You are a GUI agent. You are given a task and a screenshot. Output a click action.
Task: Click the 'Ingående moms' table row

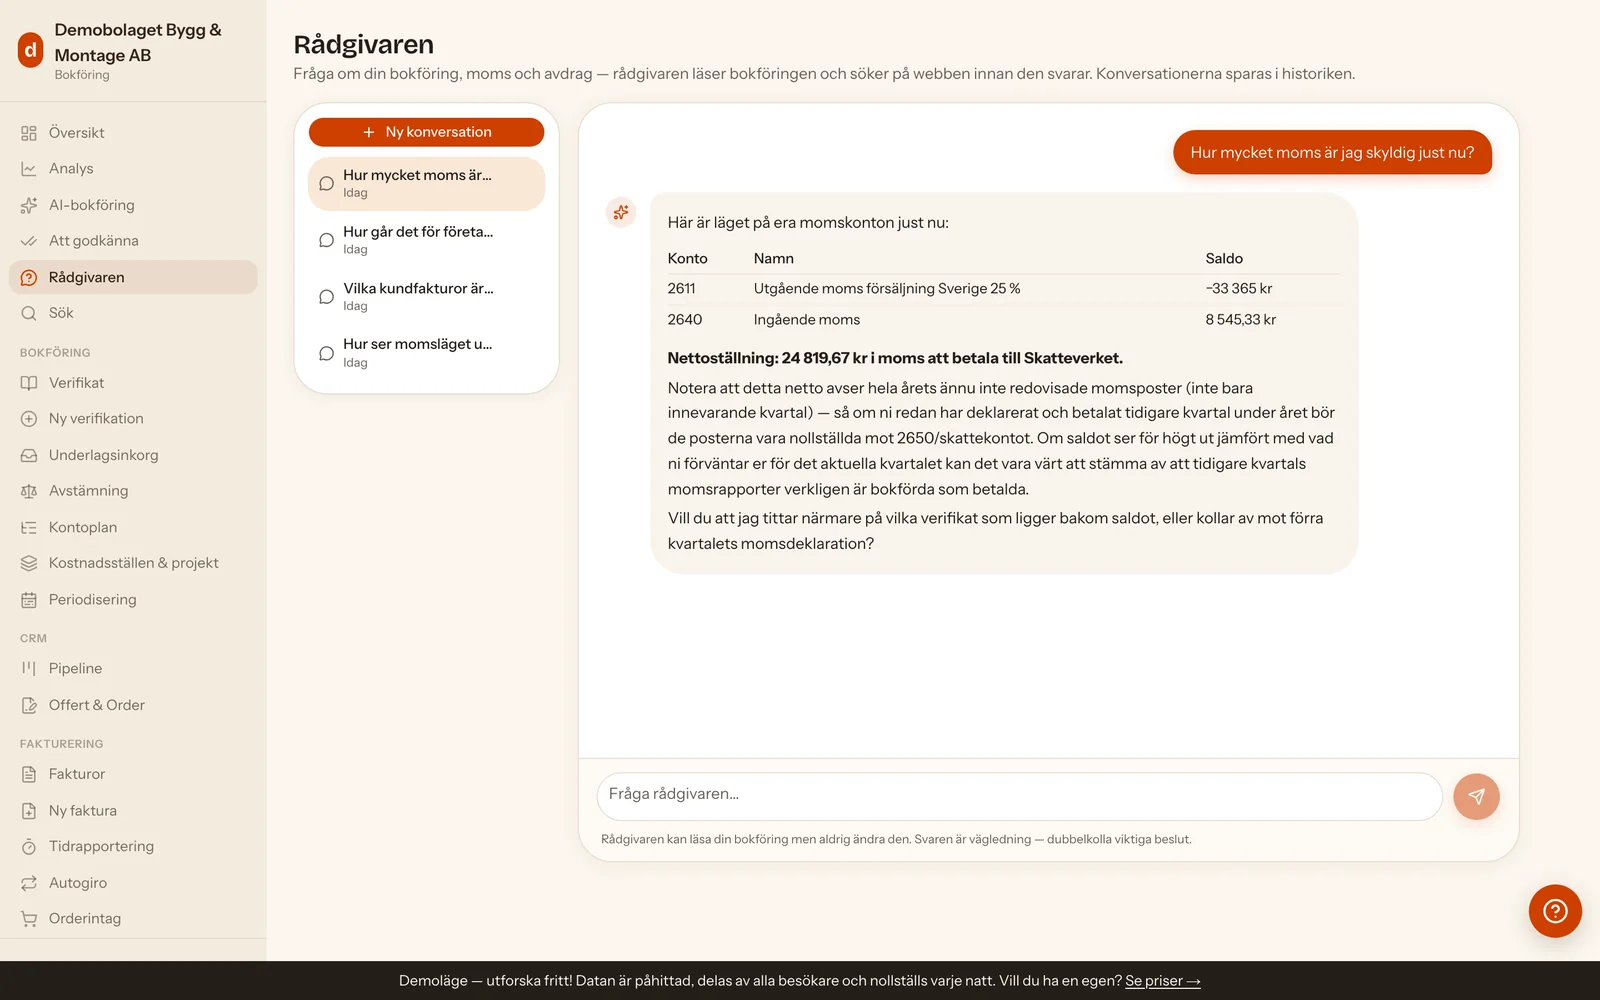(x=1003, y=320)
